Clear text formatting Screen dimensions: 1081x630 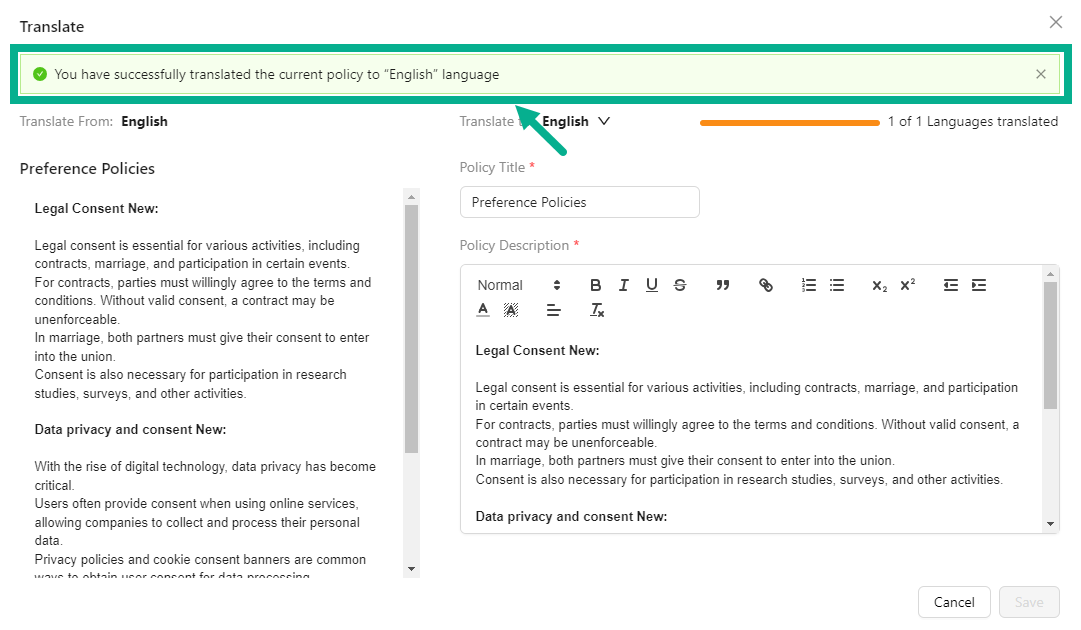[597, 311]
